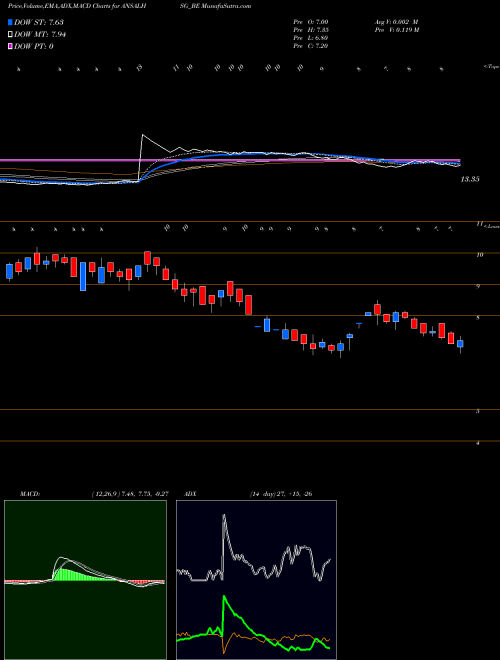Open the green MACD histogram chart
500x660 pixels.
pos(85,580)
